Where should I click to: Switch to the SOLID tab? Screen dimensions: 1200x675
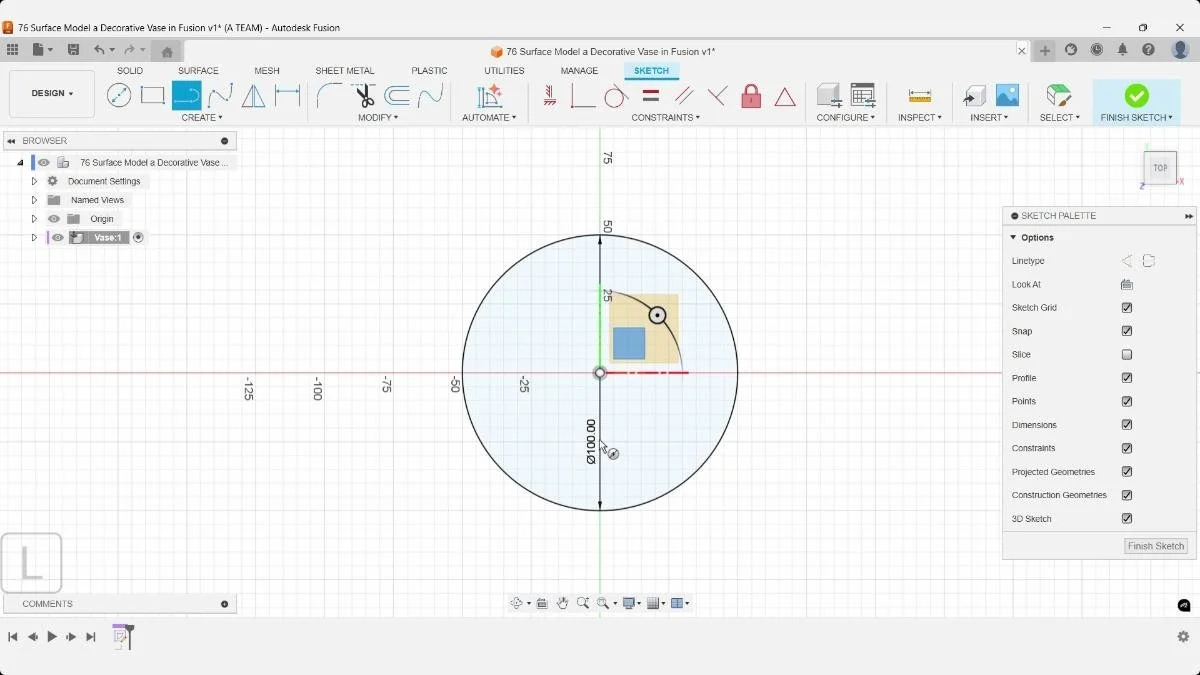[x=130, y=71]
